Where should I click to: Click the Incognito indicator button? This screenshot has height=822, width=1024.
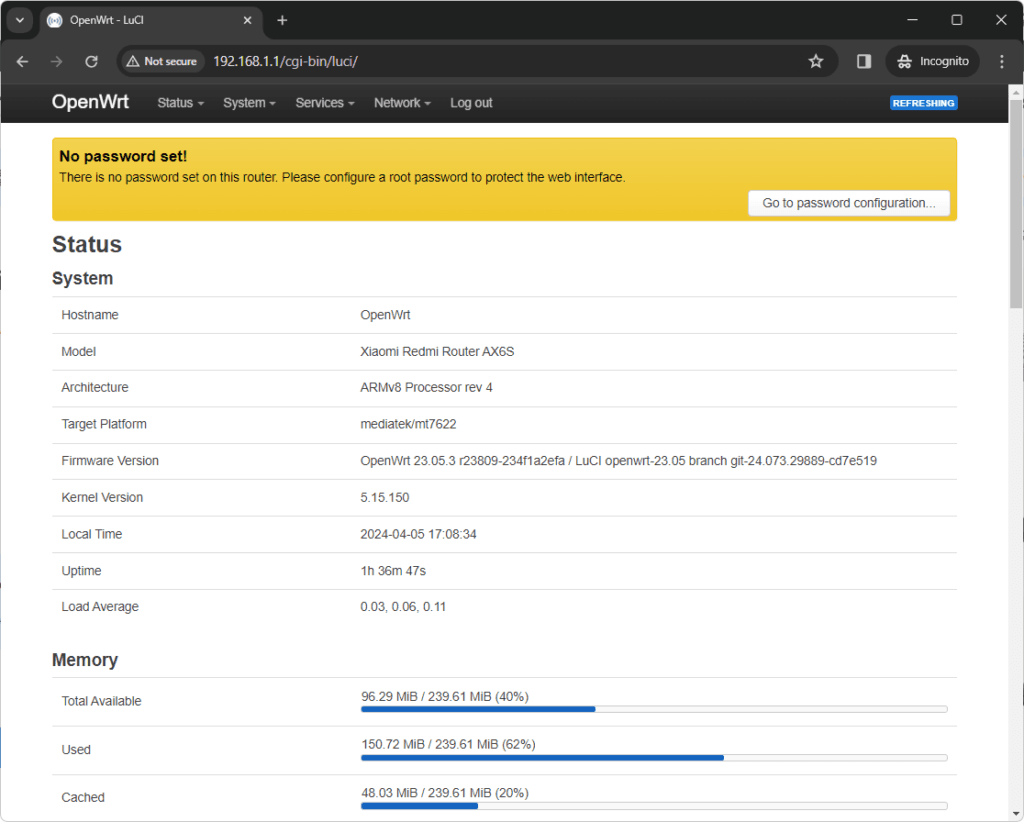(933, 61)
